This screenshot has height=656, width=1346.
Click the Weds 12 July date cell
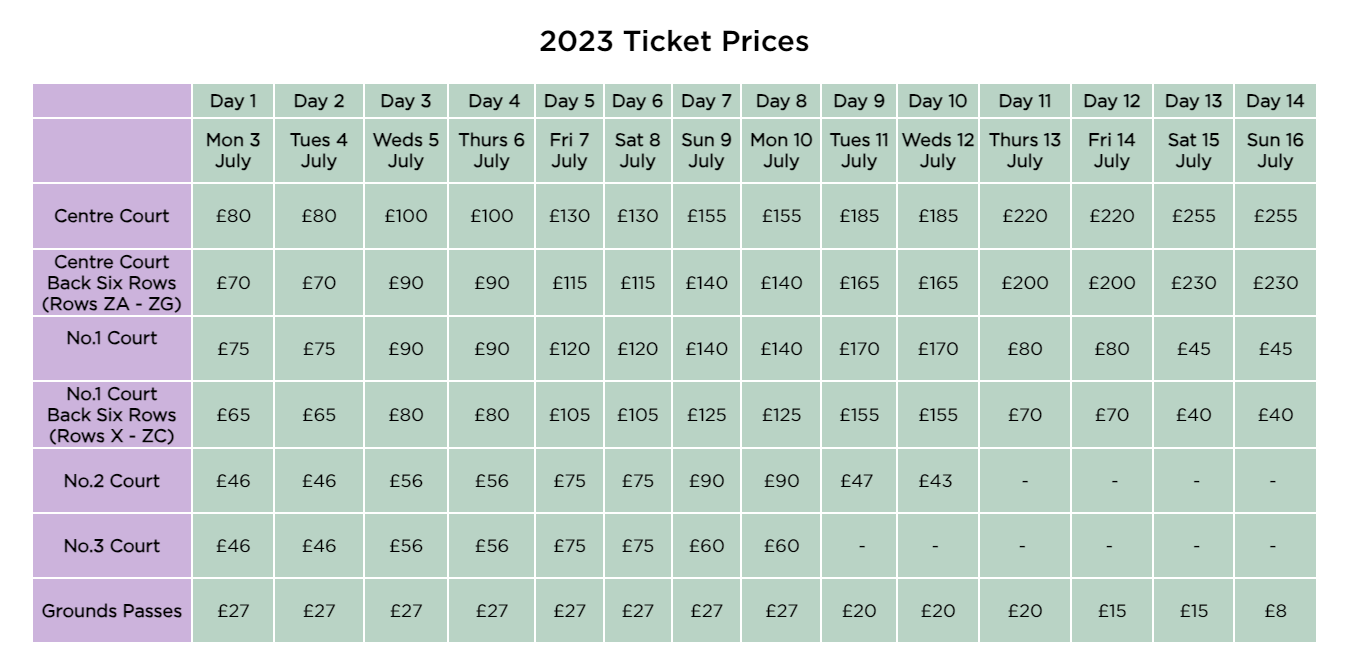point(937,150)
